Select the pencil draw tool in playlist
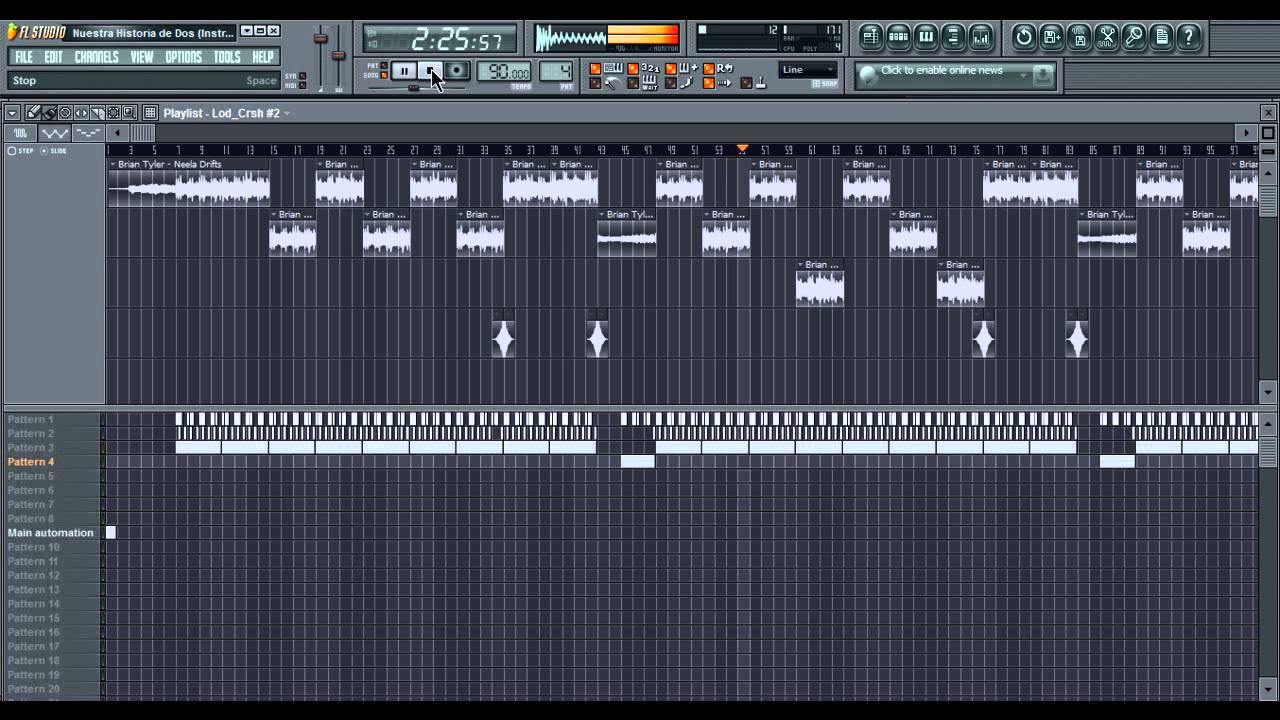Image resolution: width=1280 pixels, height=720 pixels. (33, 113)
